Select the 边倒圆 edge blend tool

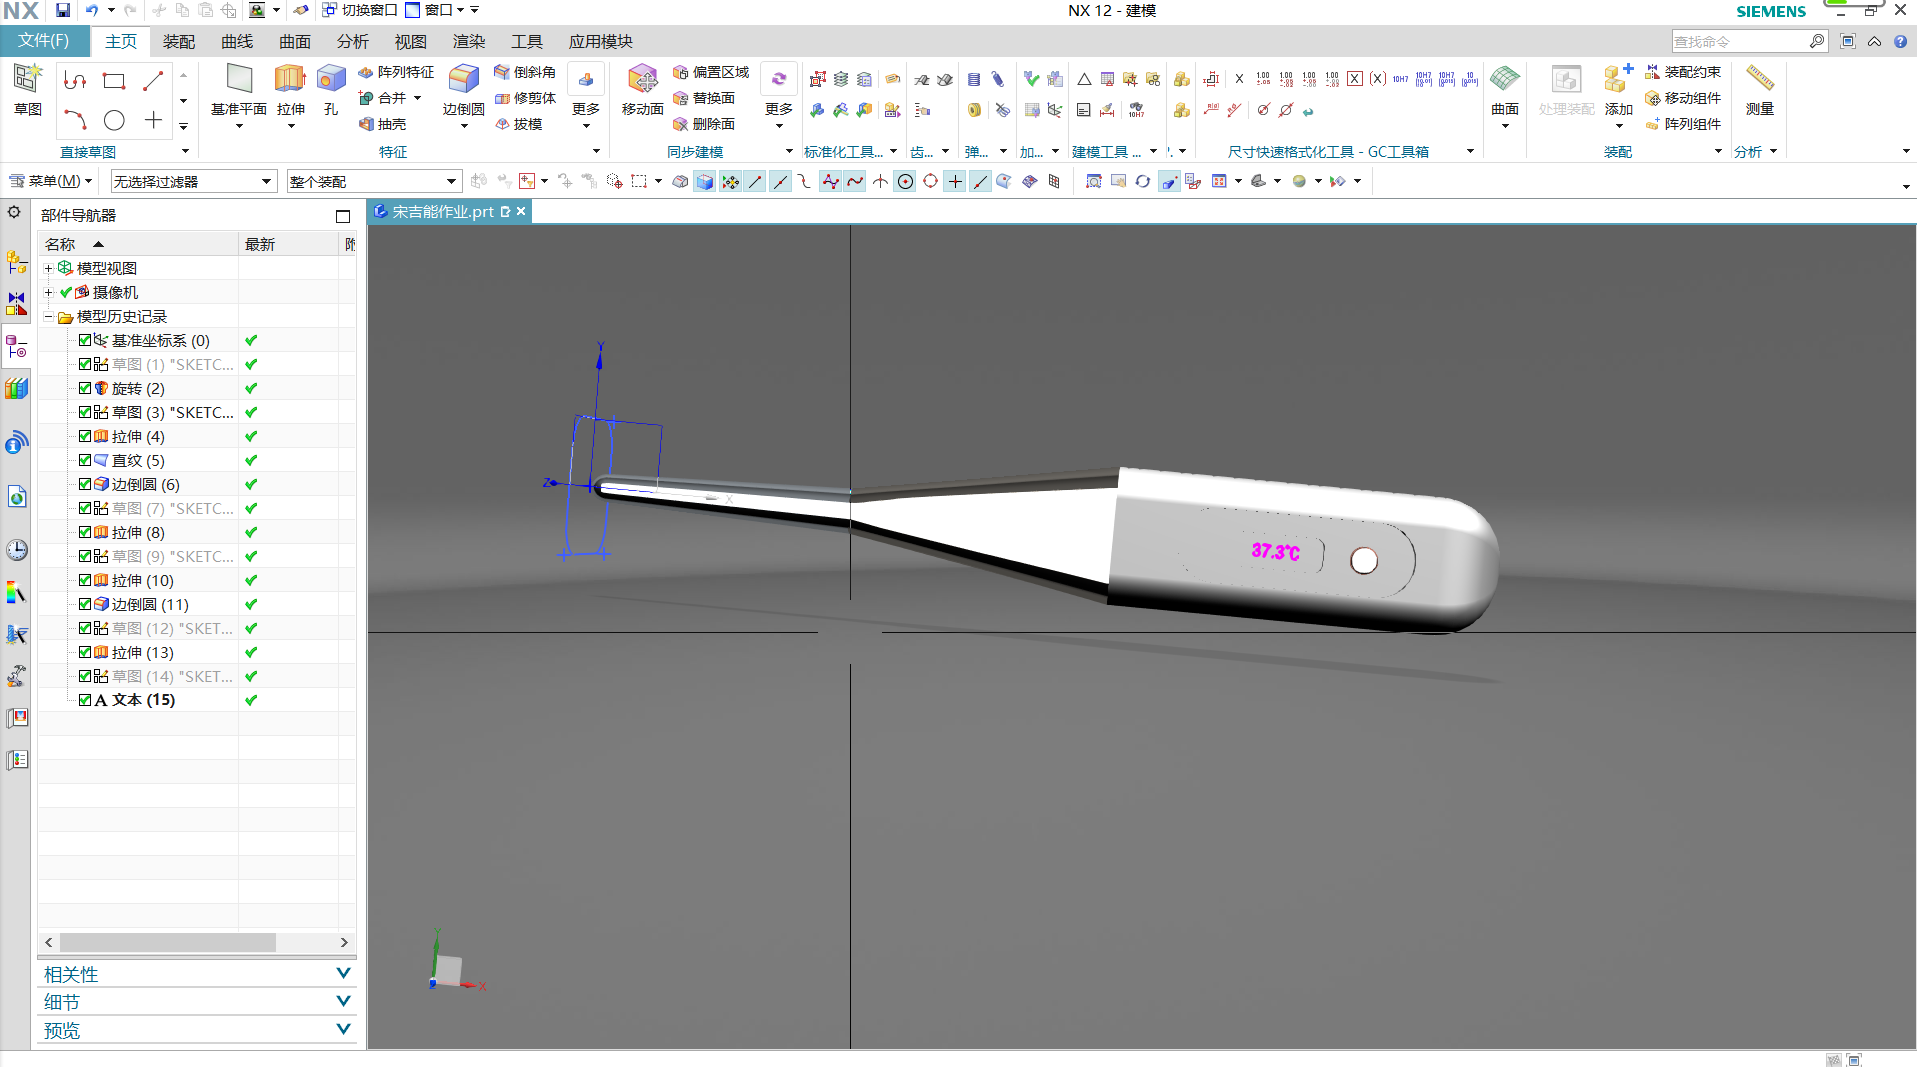click(x=463, y=80)
